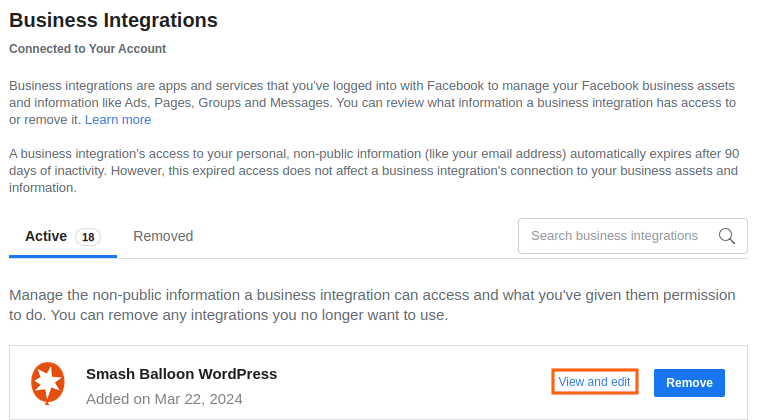757x420 pixels.
Task: Click the Smash Balloon orange logo icon
Action: 48,383
